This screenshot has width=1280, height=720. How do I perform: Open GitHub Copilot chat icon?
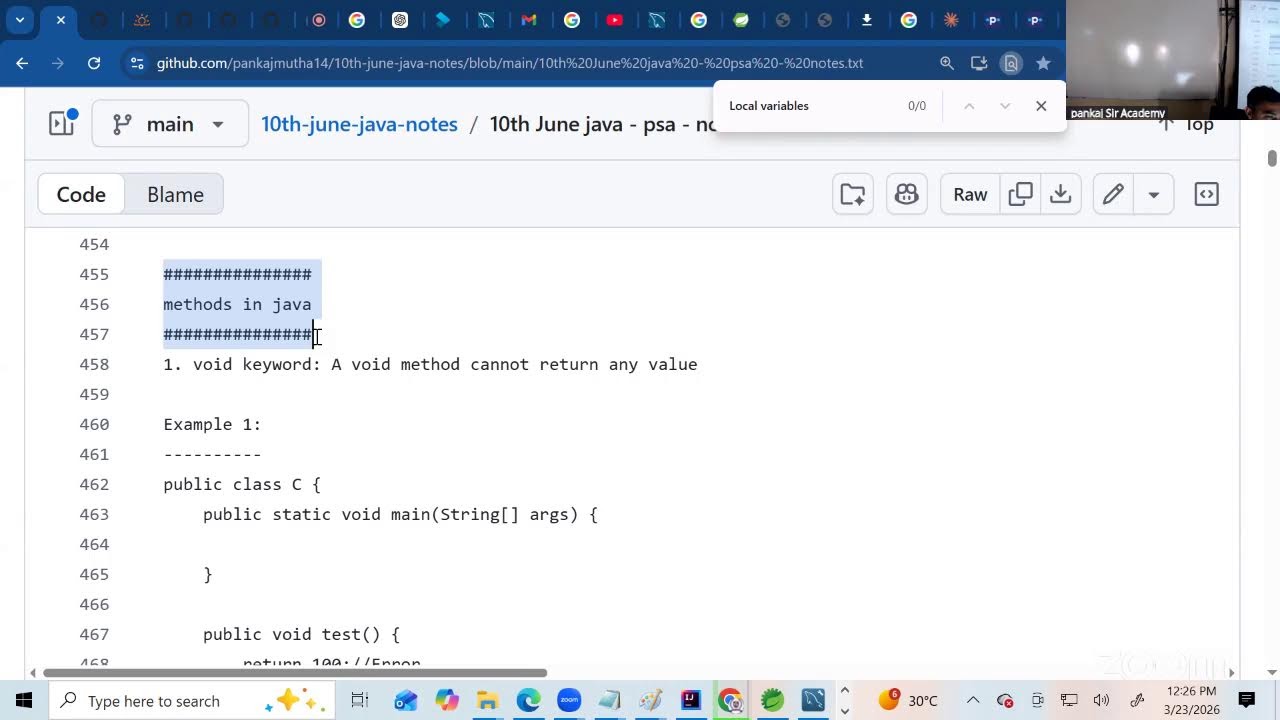click(907, 194)
